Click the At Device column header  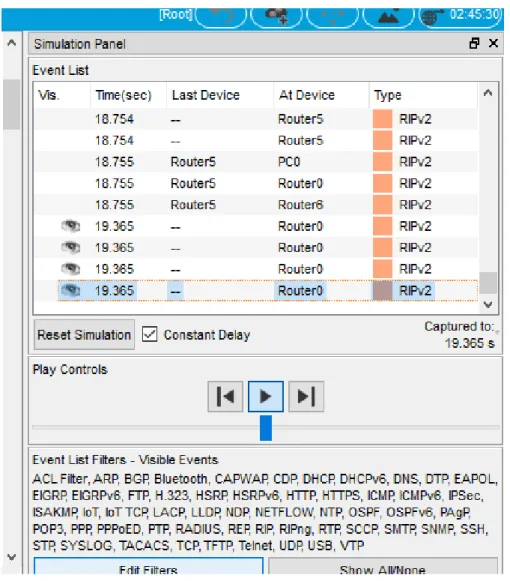(x=321, y=95)
